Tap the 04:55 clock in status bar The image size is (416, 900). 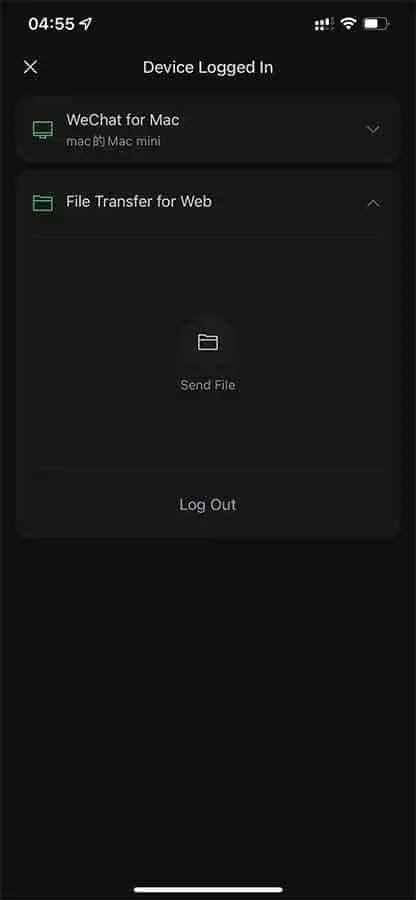pyautogui.click(x=52, y=24)
